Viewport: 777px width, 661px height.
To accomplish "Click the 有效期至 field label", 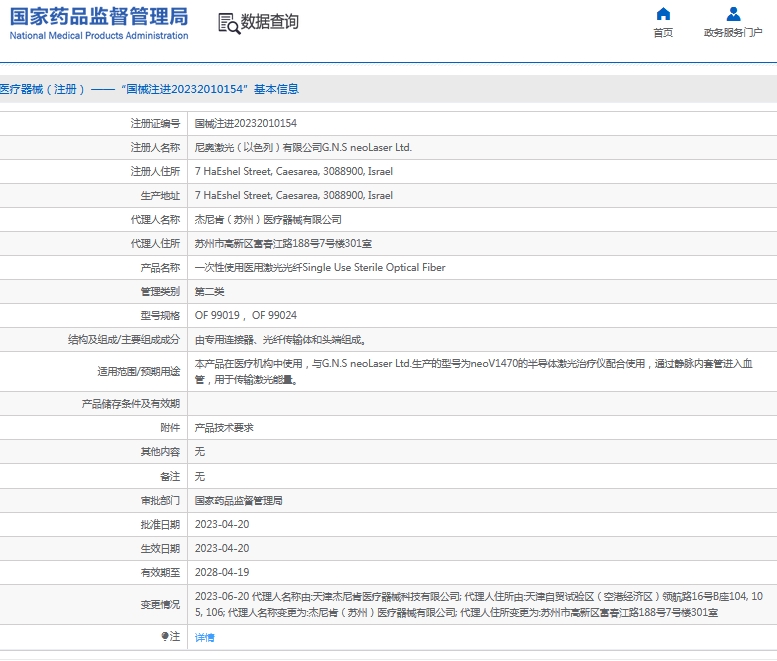I will [160, 573].
